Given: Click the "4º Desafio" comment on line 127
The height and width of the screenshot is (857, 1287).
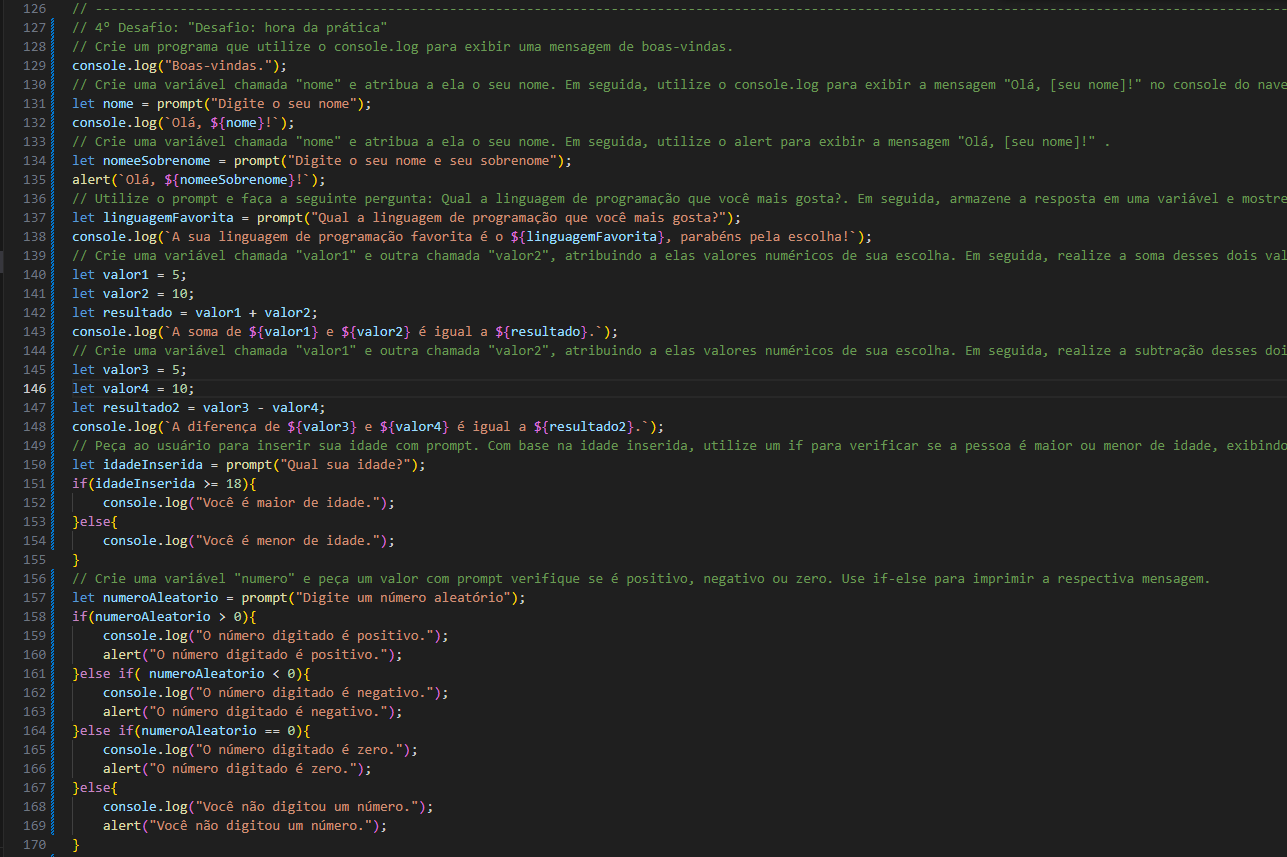Looking at the screenshot, I should pyautogui.click(x=230, y=27).
